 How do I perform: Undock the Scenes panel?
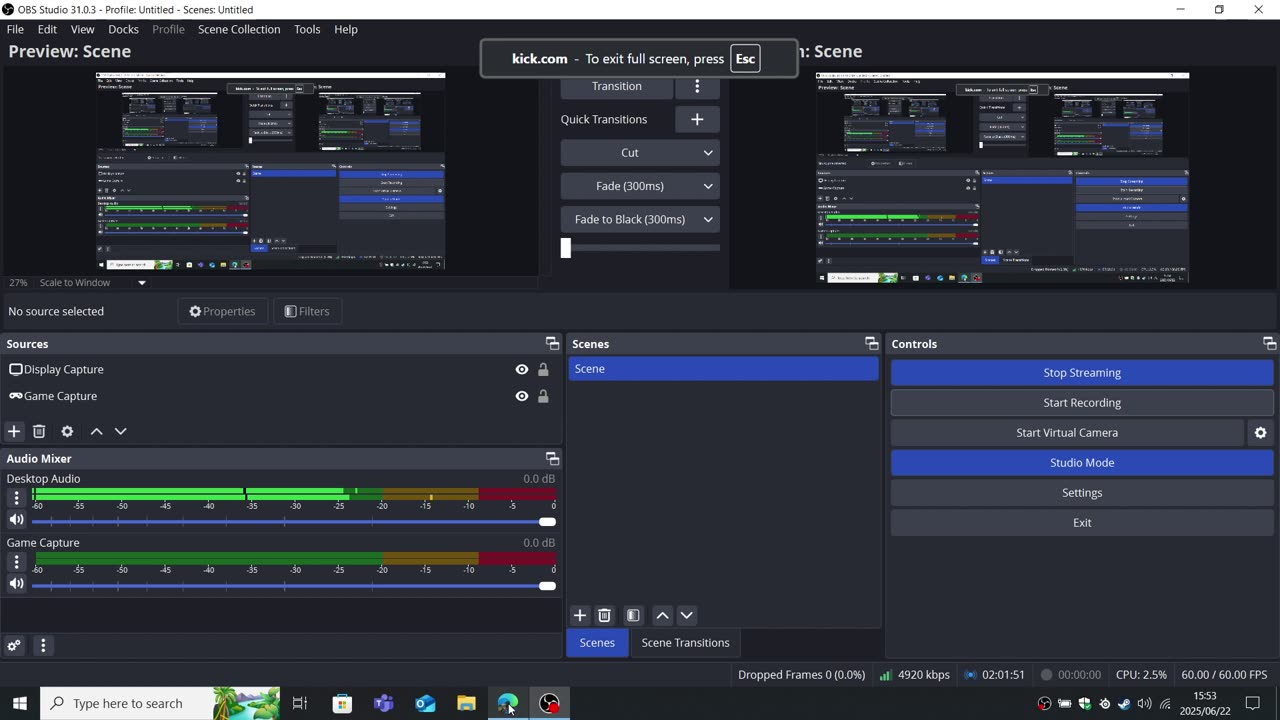pos(871,343)
